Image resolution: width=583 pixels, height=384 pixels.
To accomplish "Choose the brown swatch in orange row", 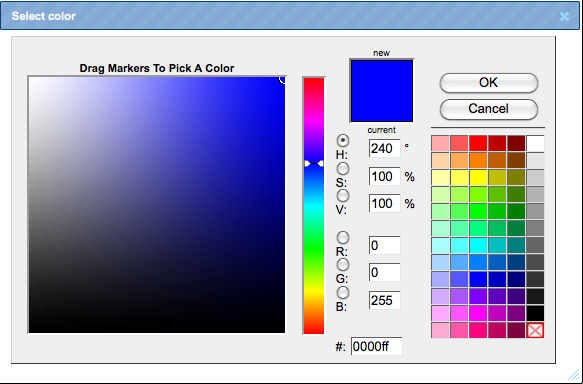I will pyautogui.click(x=516, y=161).
